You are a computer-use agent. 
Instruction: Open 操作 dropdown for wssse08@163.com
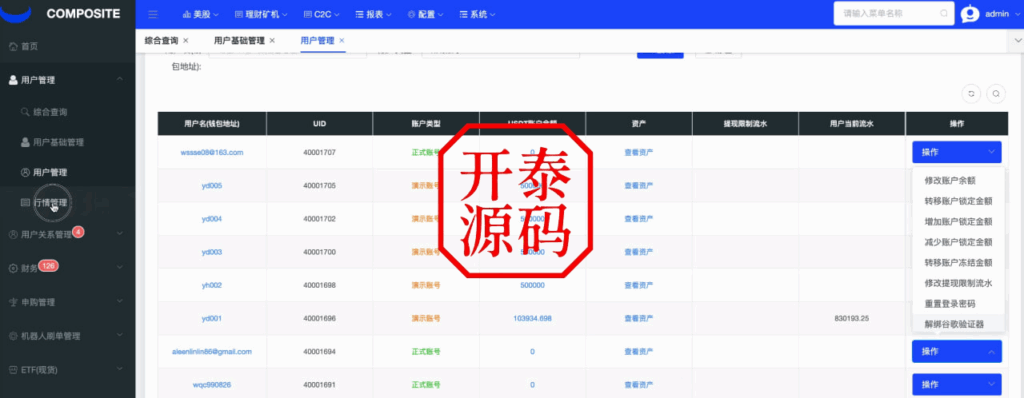(x=957, y=152)
